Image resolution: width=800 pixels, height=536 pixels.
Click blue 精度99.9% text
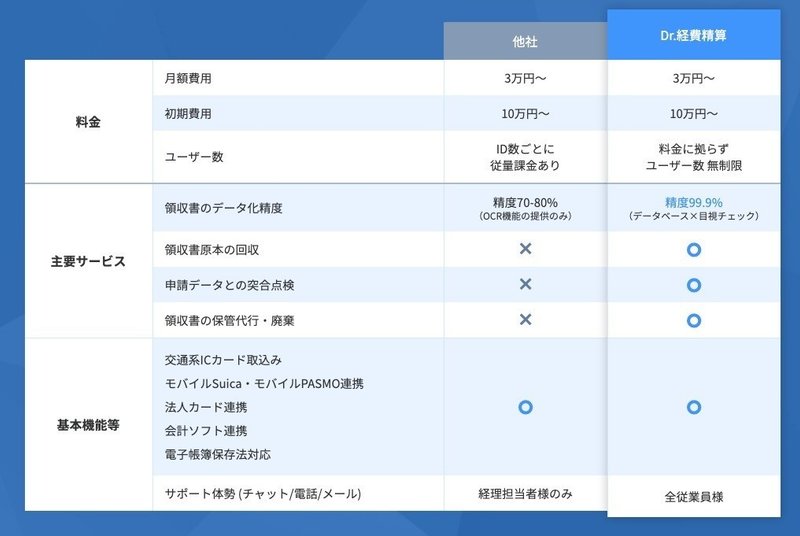(x=693, y=202)
